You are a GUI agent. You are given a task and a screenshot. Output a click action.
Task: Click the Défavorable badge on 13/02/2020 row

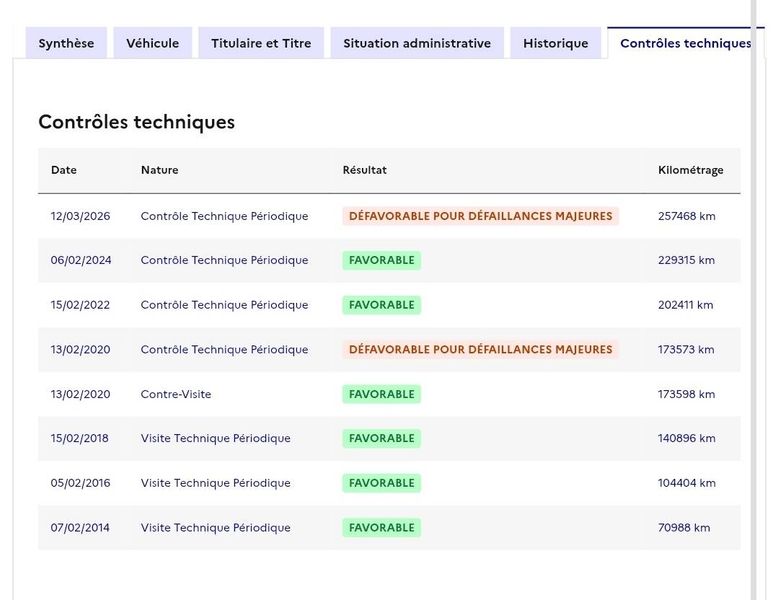click(480, 349)
